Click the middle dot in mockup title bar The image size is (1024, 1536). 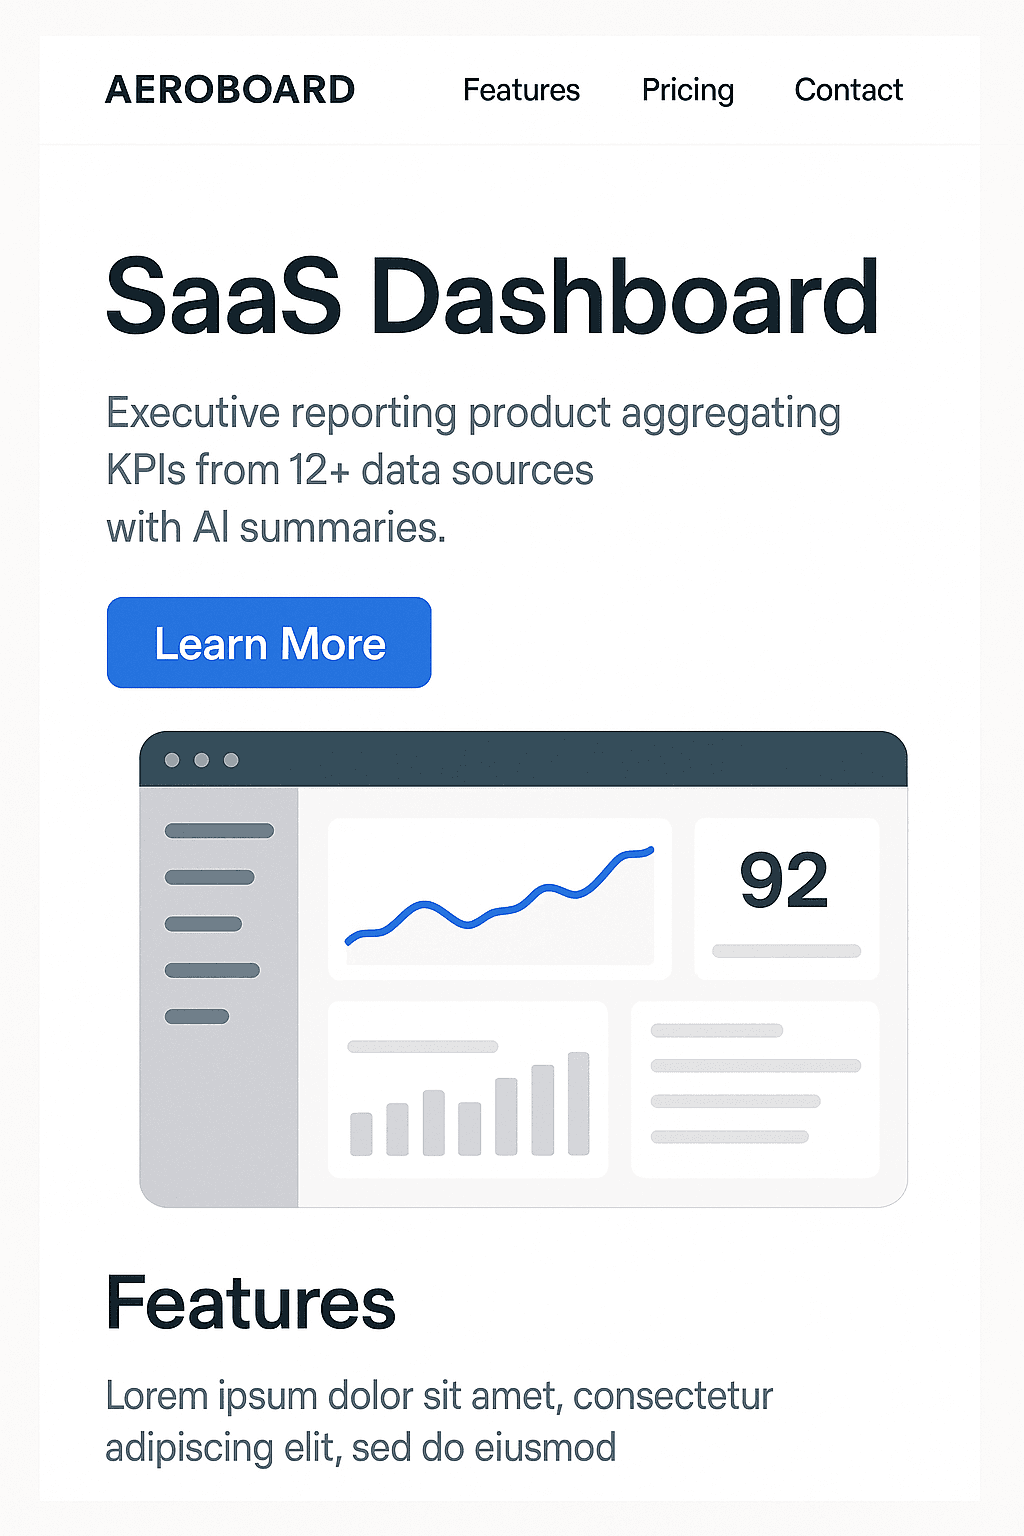[x=201, y=760]
